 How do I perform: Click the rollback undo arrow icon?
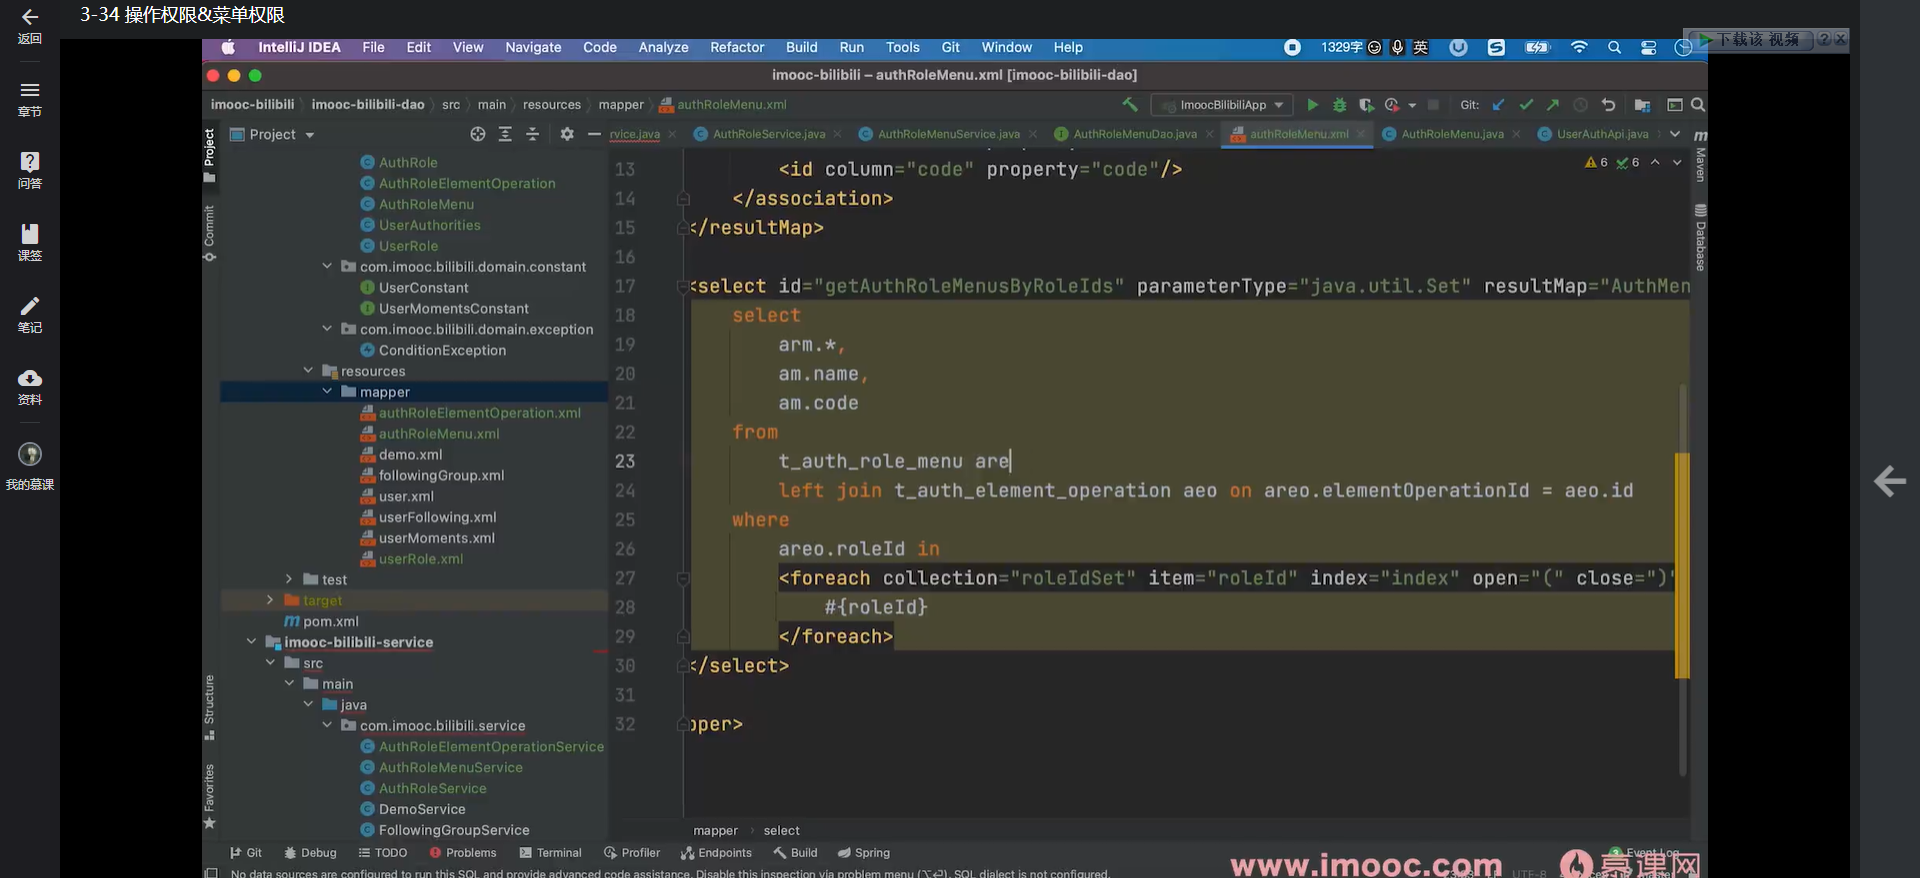point(1608,105)
